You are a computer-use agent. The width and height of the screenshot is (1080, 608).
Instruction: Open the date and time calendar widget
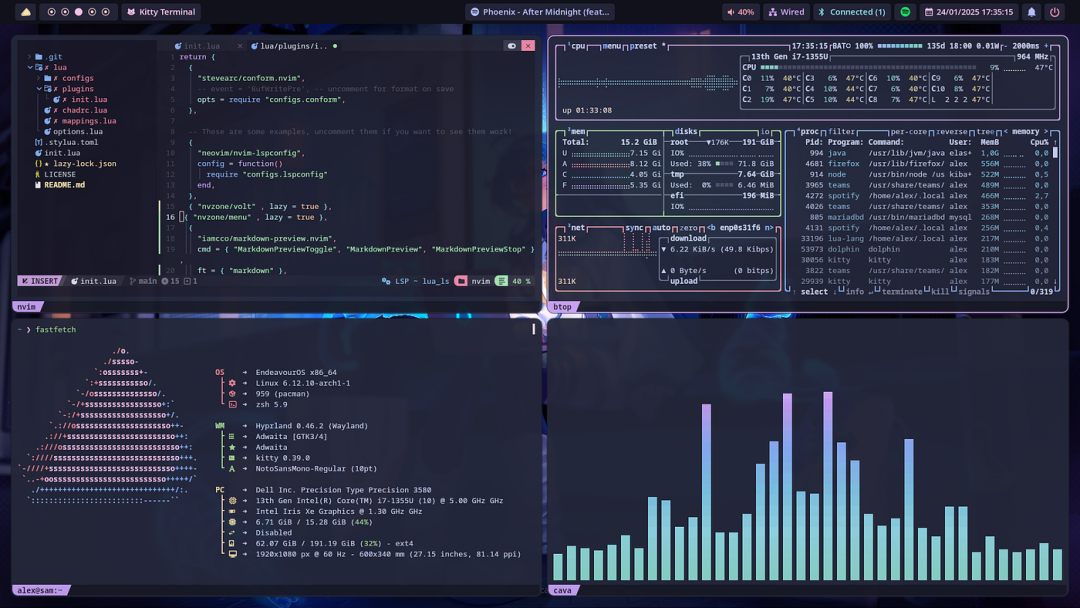point(968,12)
